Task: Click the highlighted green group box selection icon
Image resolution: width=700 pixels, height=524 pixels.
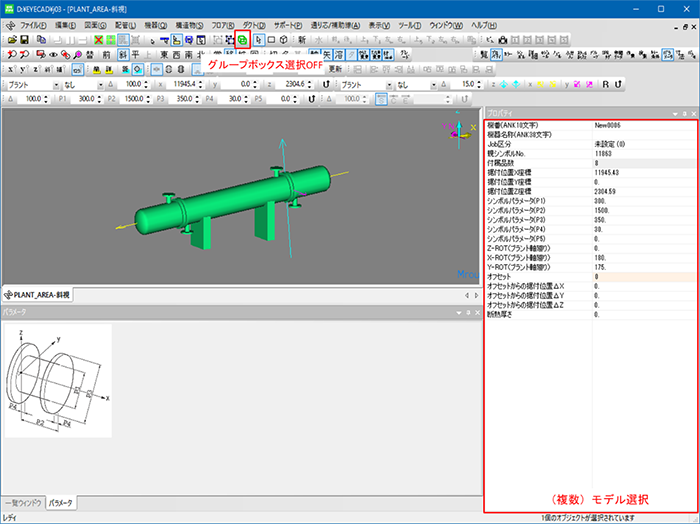Action: click(241, 39)
